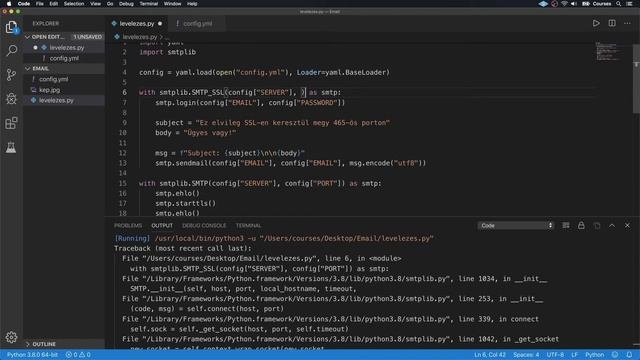Open the macOS Control Center list icon
This screenshot has width=640, height=360.
[x=630, y=4]
